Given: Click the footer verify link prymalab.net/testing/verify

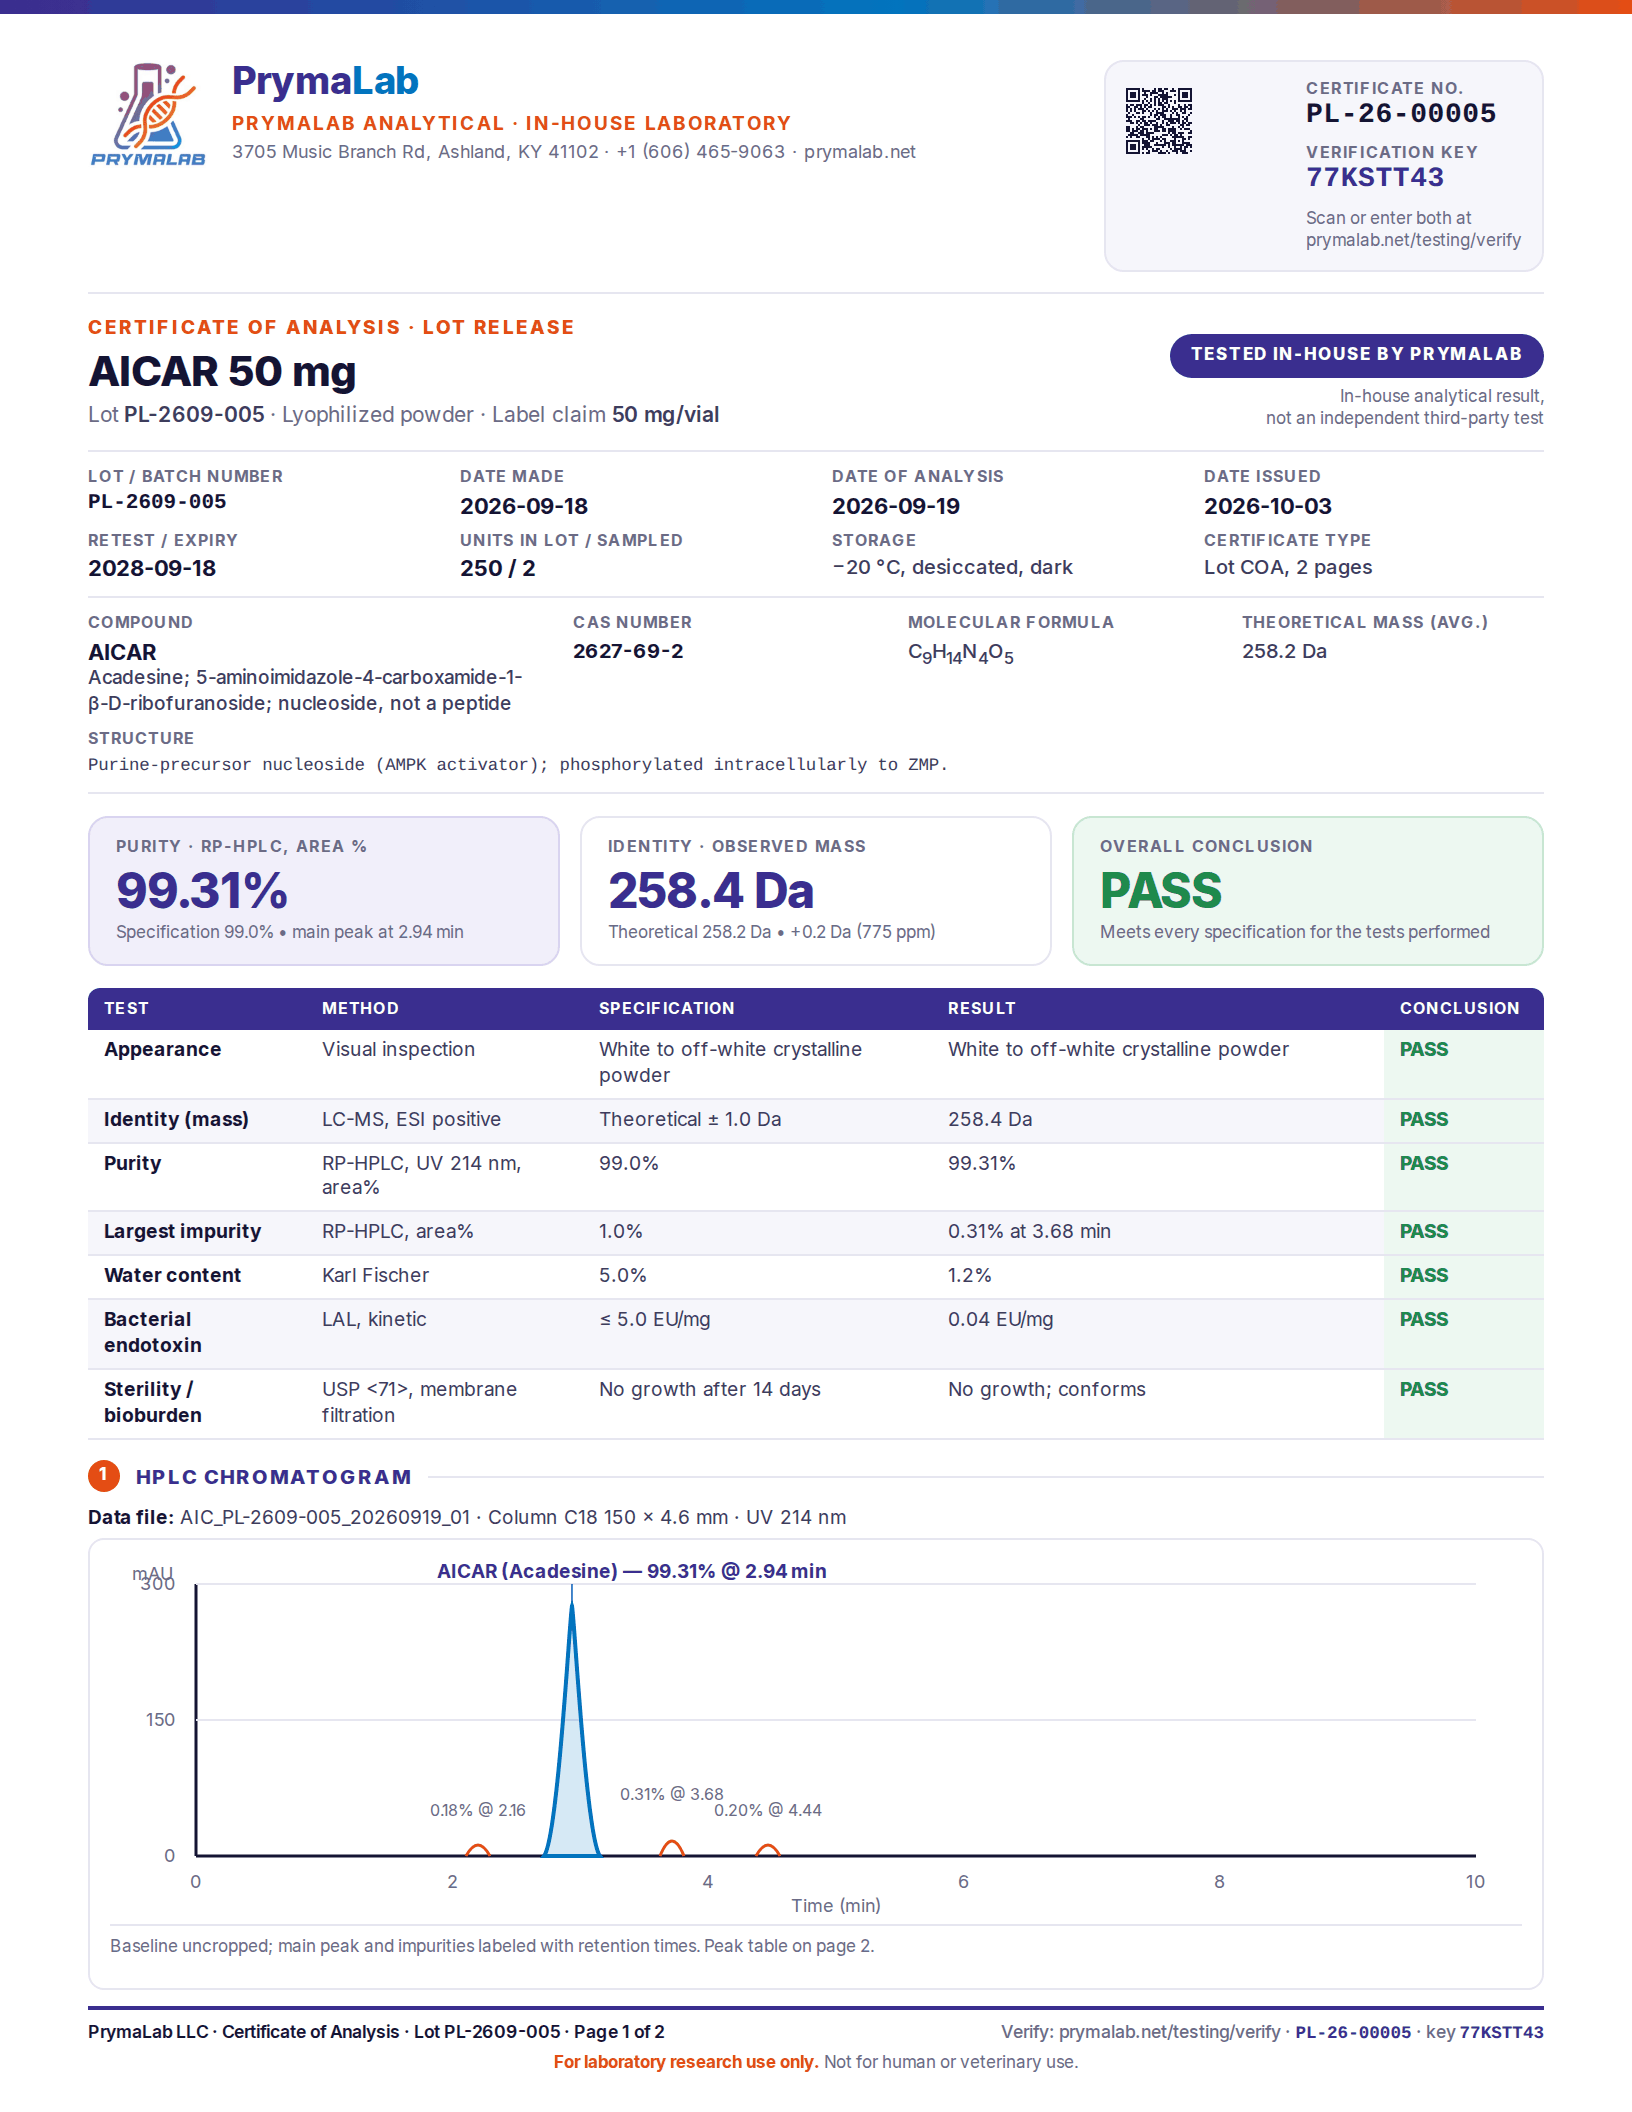Looking at the screenshot, I should pyautogui.click(x=1169, y=2032).
